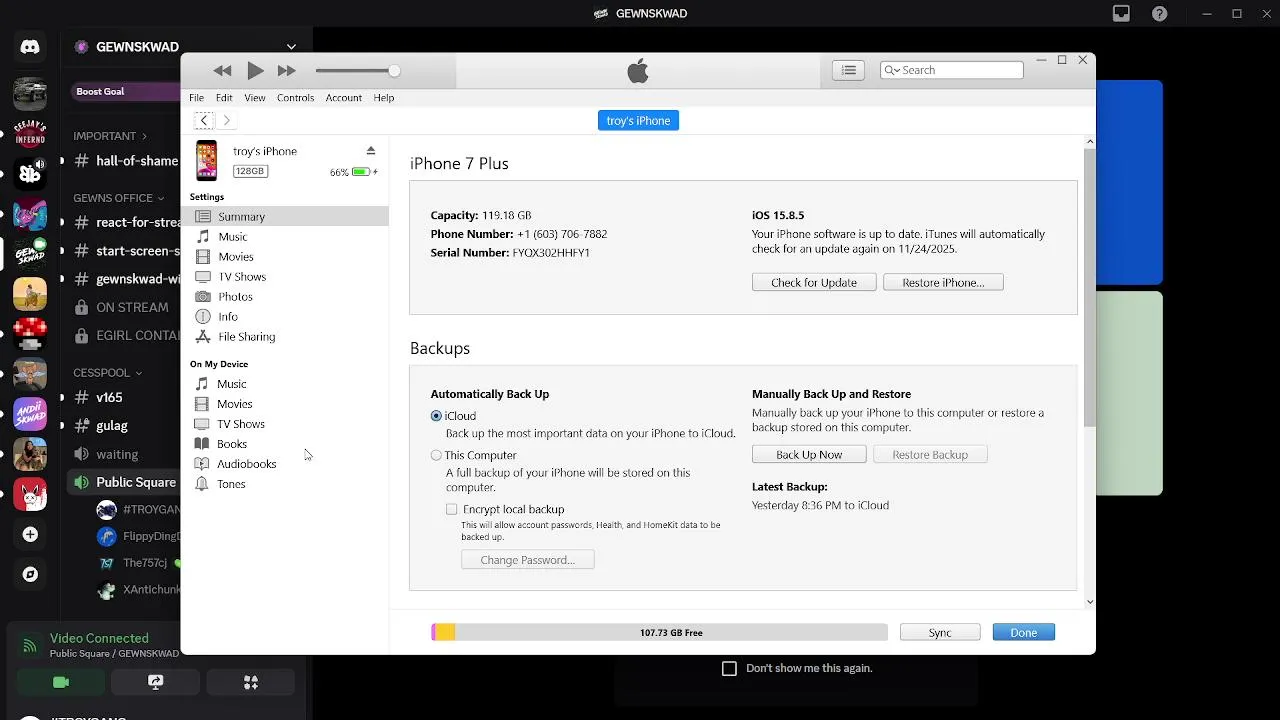Viewport: 1280px width, 720px height.
Task: Click the Back Up Now button
Action: (x=809, y=455)
